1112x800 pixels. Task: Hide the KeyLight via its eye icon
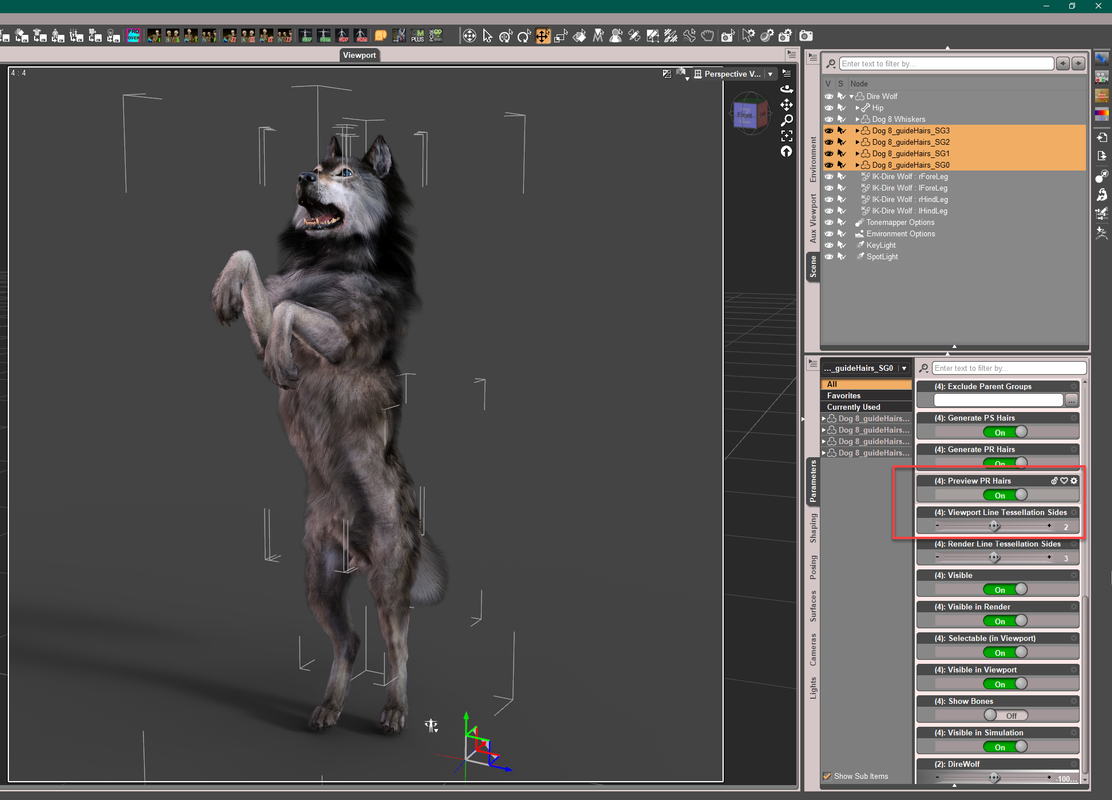(x=828, y=245)
